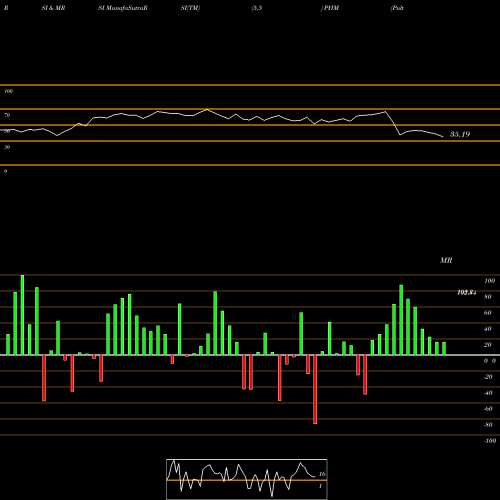
Task: Click the RSI value 35.19
Action: coord(460,134)
